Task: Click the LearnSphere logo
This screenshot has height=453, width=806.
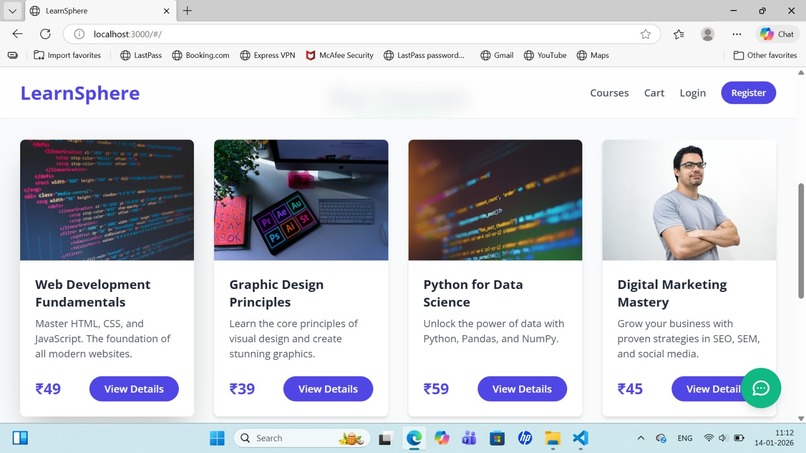Action: point(80,93)
